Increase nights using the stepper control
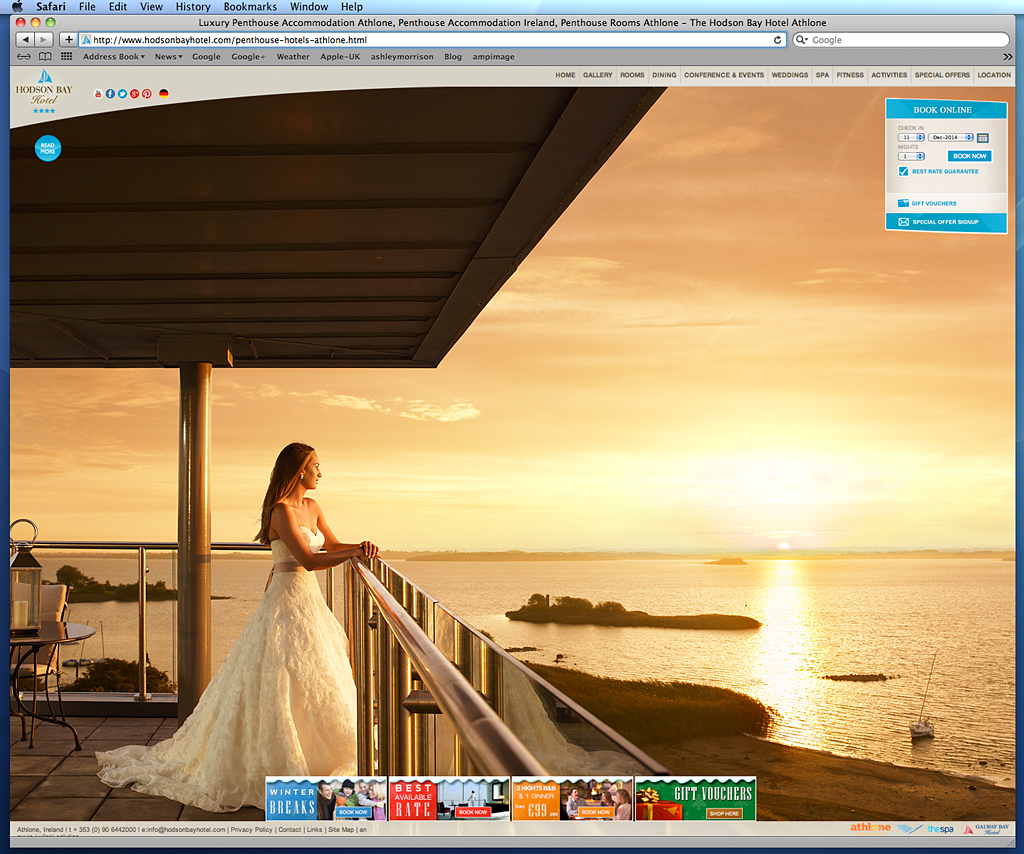1024x854 pixels. (921, 156)
